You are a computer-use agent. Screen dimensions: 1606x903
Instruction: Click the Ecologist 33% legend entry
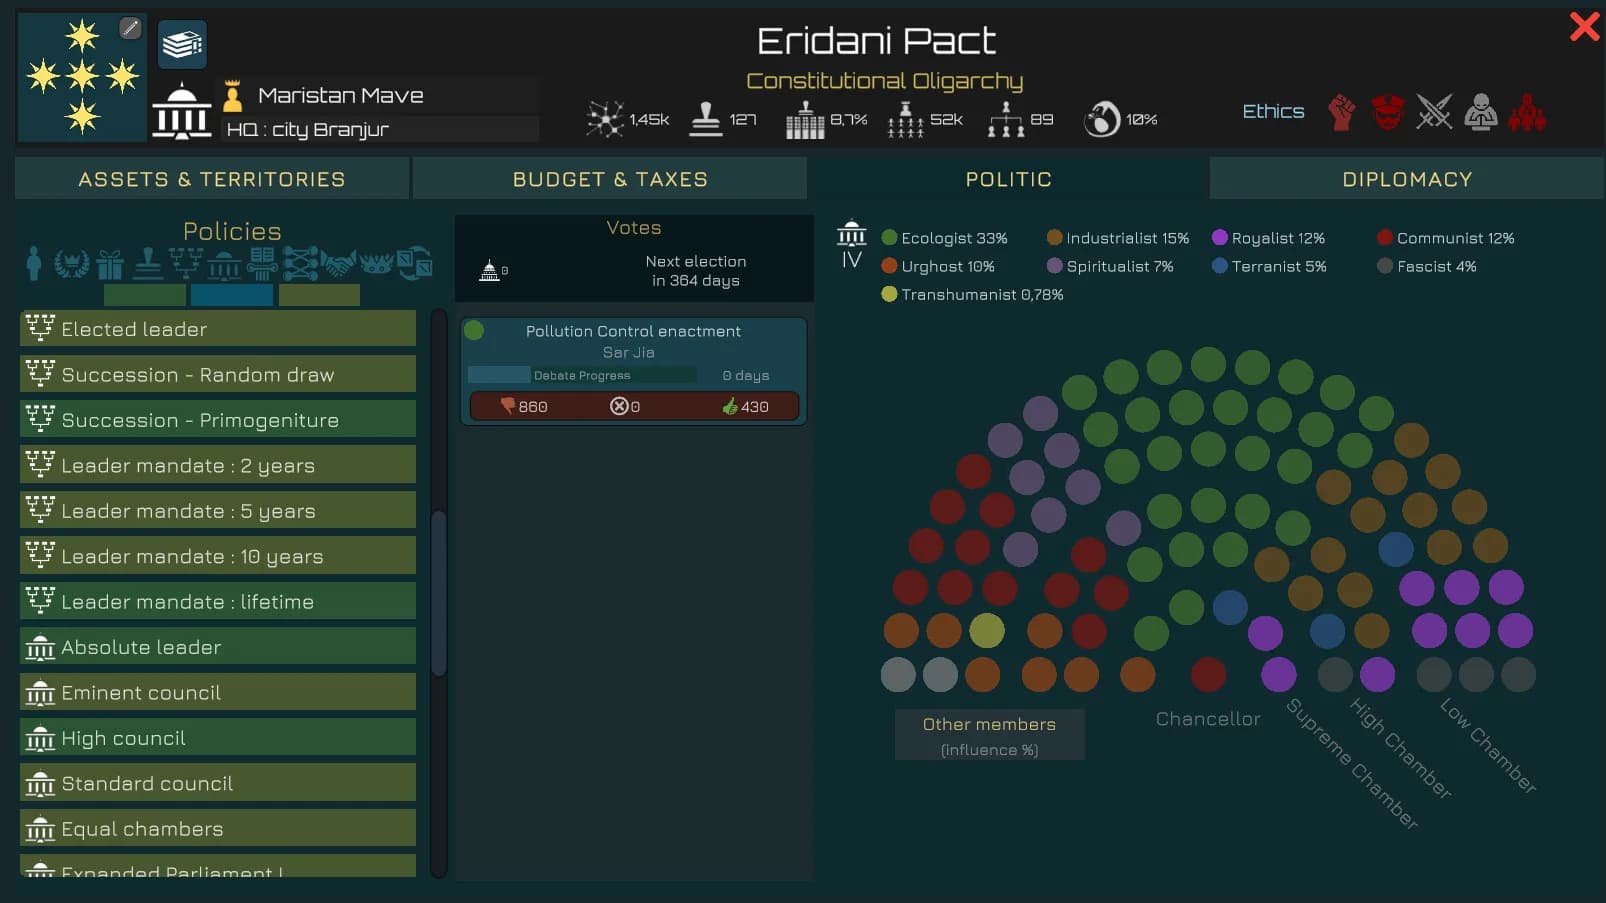click(944, 238)
